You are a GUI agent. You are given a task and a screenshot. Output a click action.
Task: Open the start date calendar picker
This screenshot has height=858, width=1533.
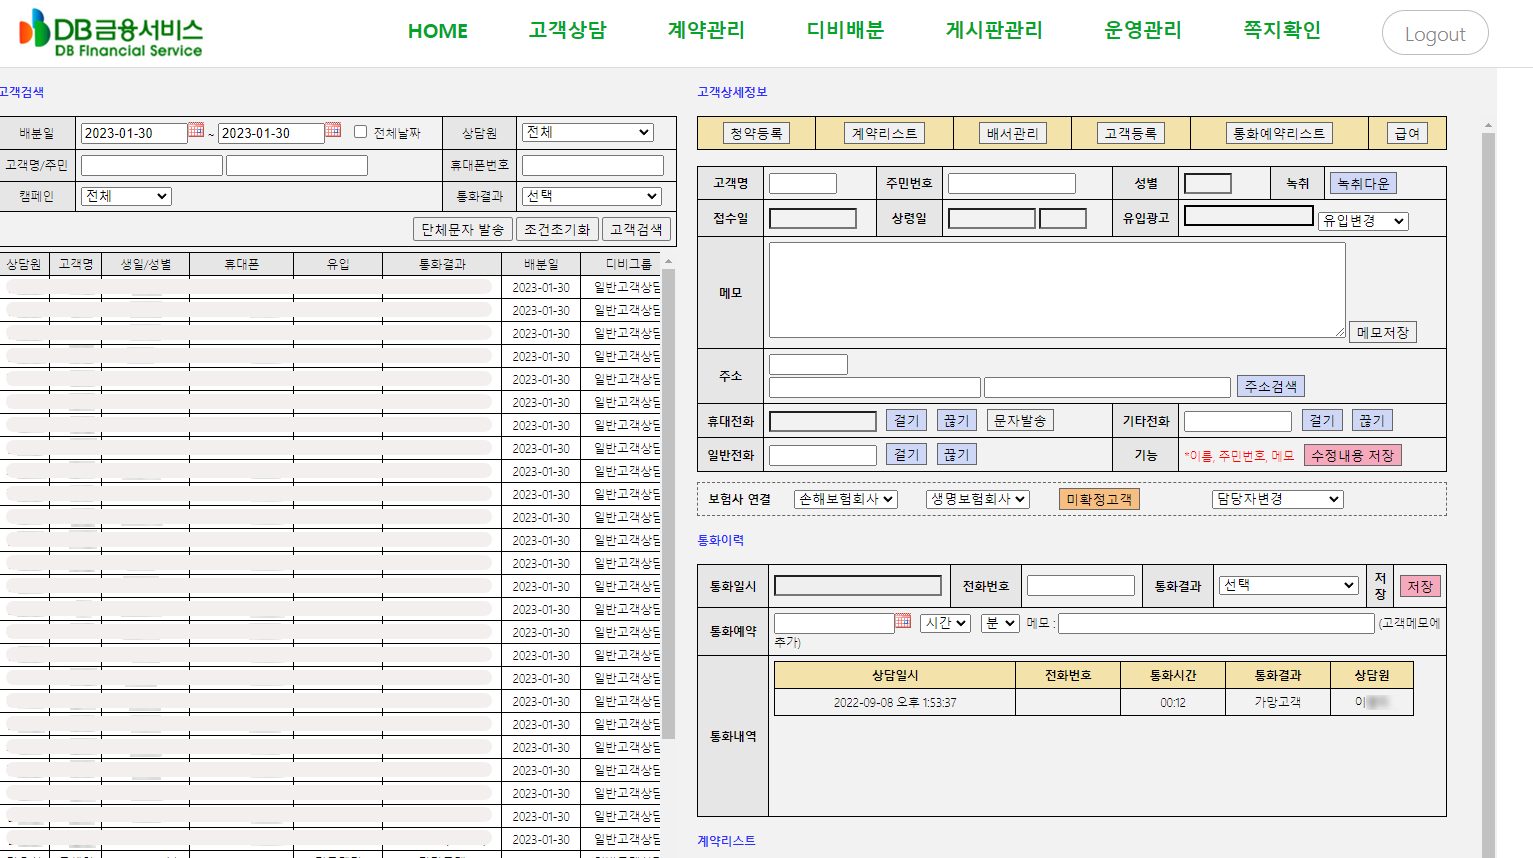tap(196, 131)
